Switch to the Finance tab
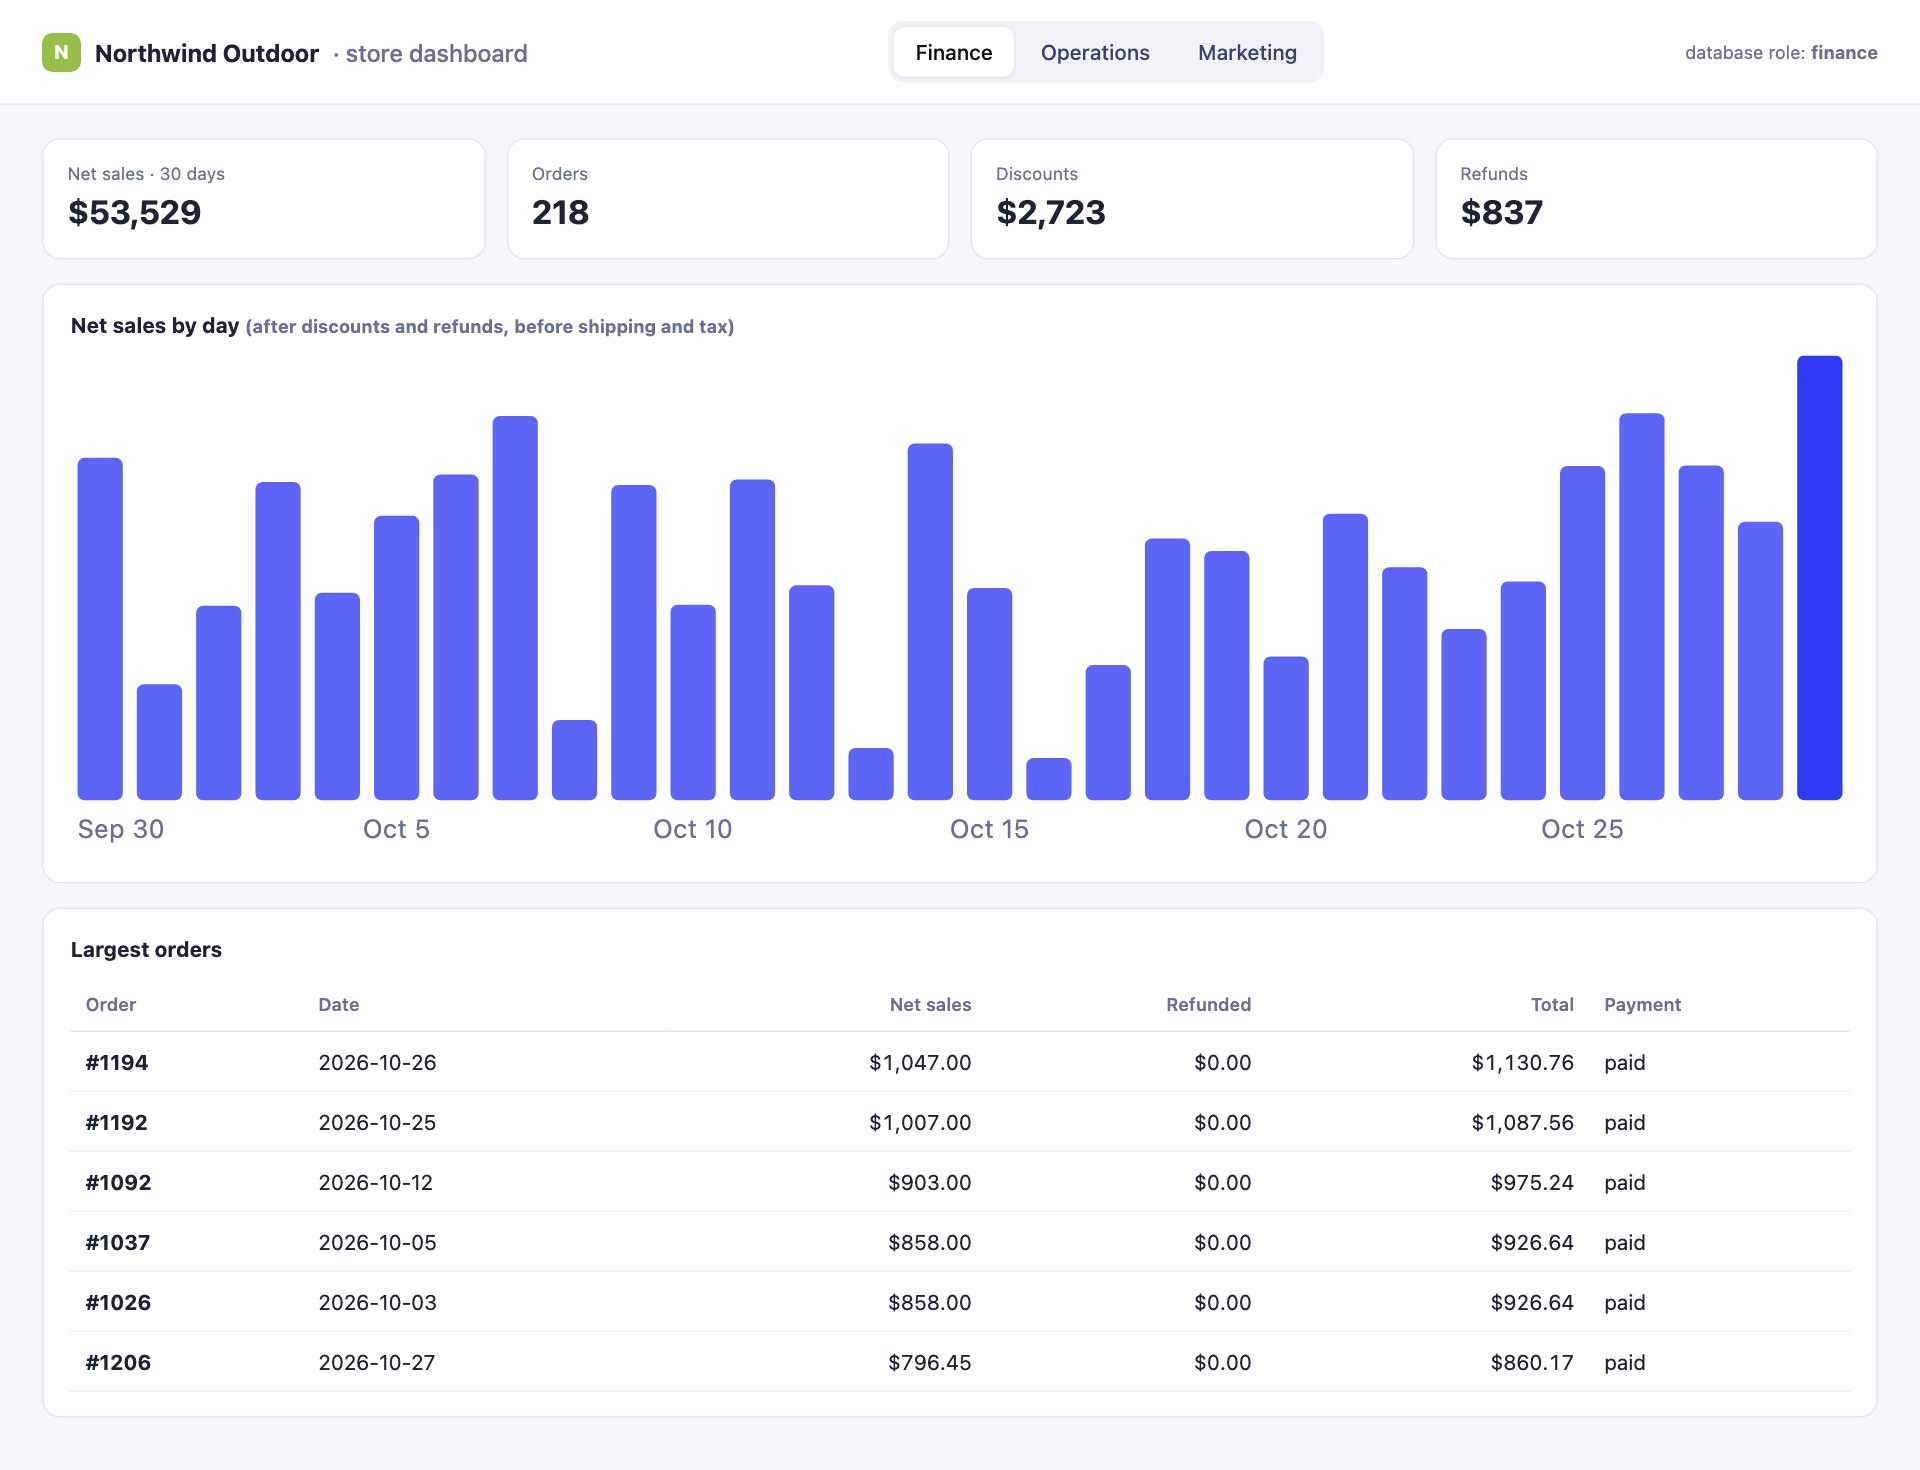This screenshot has width=1920, height=1470. [953, 53]
